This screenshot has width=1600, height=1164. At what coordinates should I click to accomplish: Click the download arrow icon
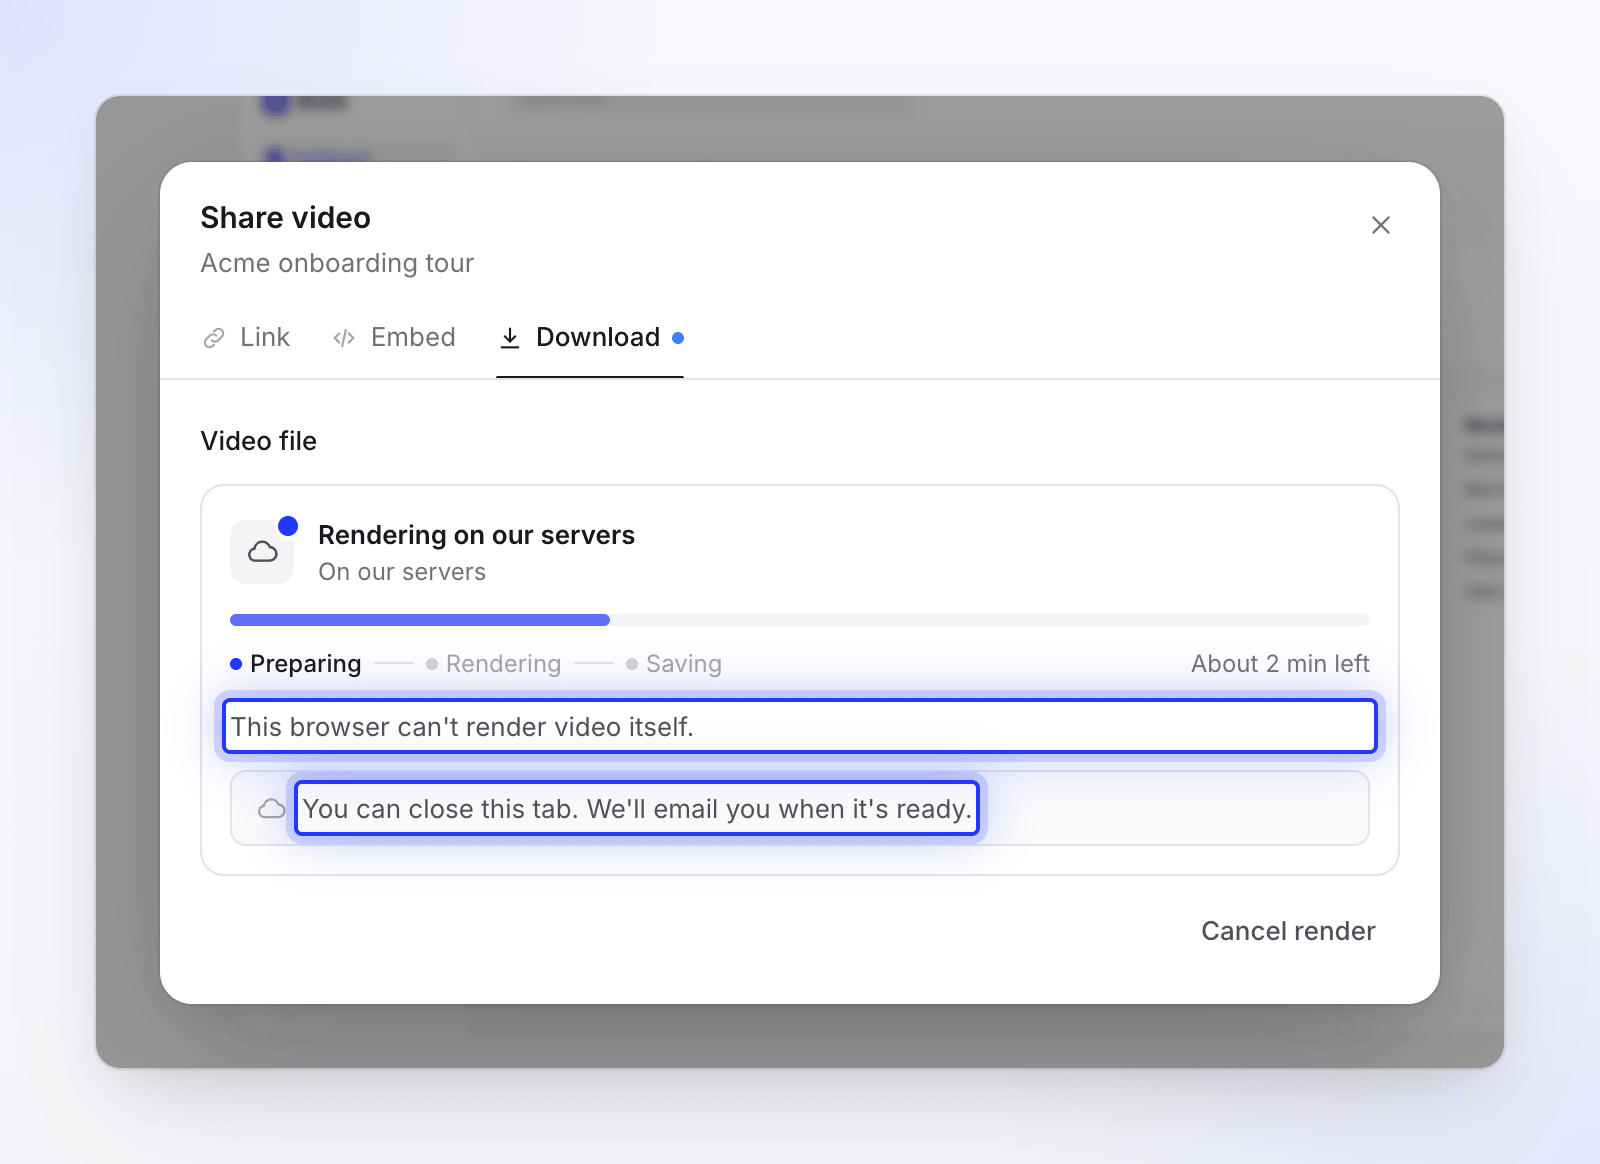click(510, 338)
